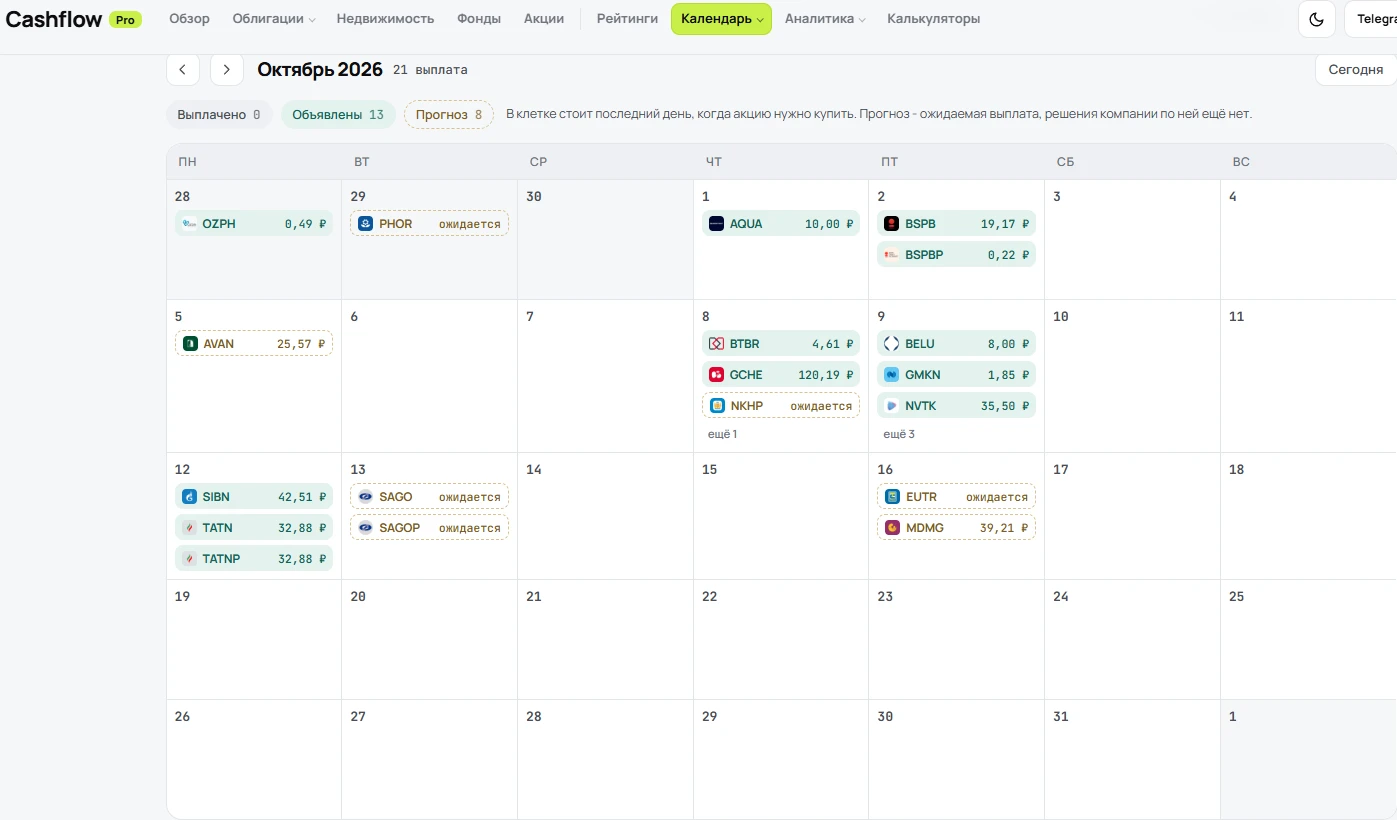Show more payouts via 'ещё 3'
Viewport: 1397px width, 820px height.
tap(899, 434)
